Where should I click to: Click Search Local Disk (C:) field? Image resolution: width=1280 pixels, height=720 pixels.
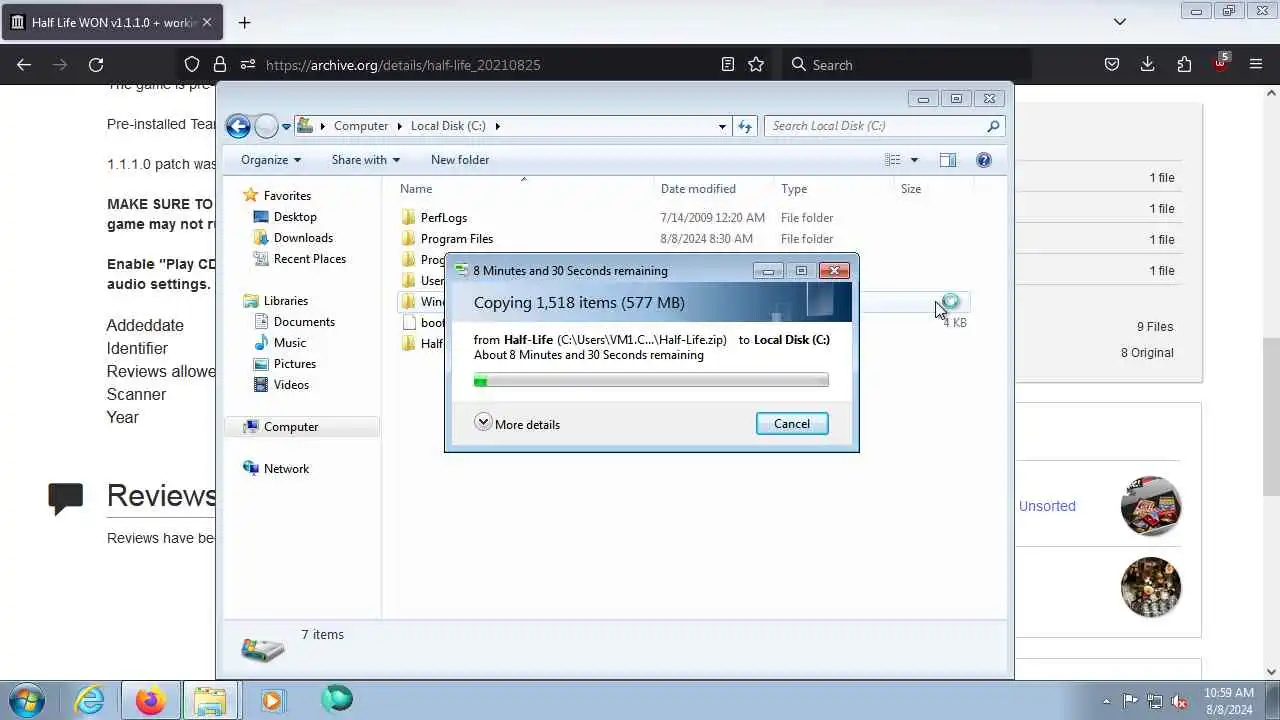884,126
